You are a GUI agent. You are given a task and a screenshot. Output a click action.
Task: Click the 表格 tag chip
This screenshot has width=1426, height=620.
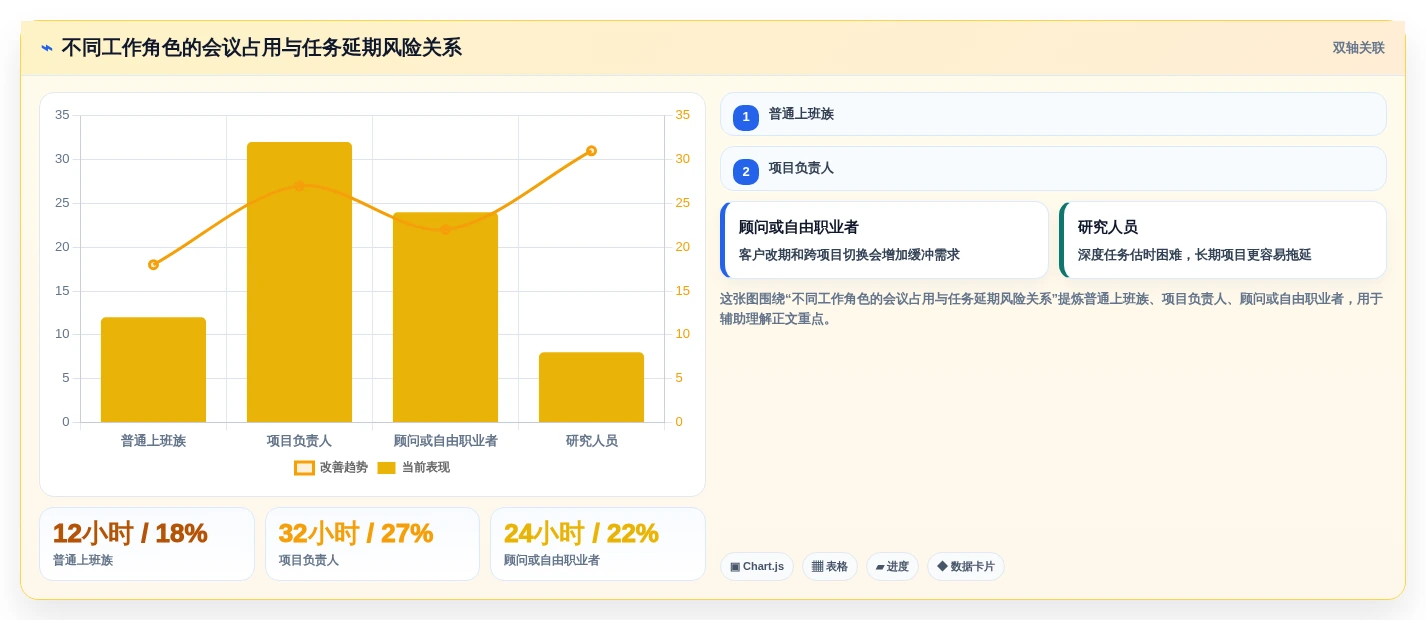pyautogui.click(x=830, y=566)
